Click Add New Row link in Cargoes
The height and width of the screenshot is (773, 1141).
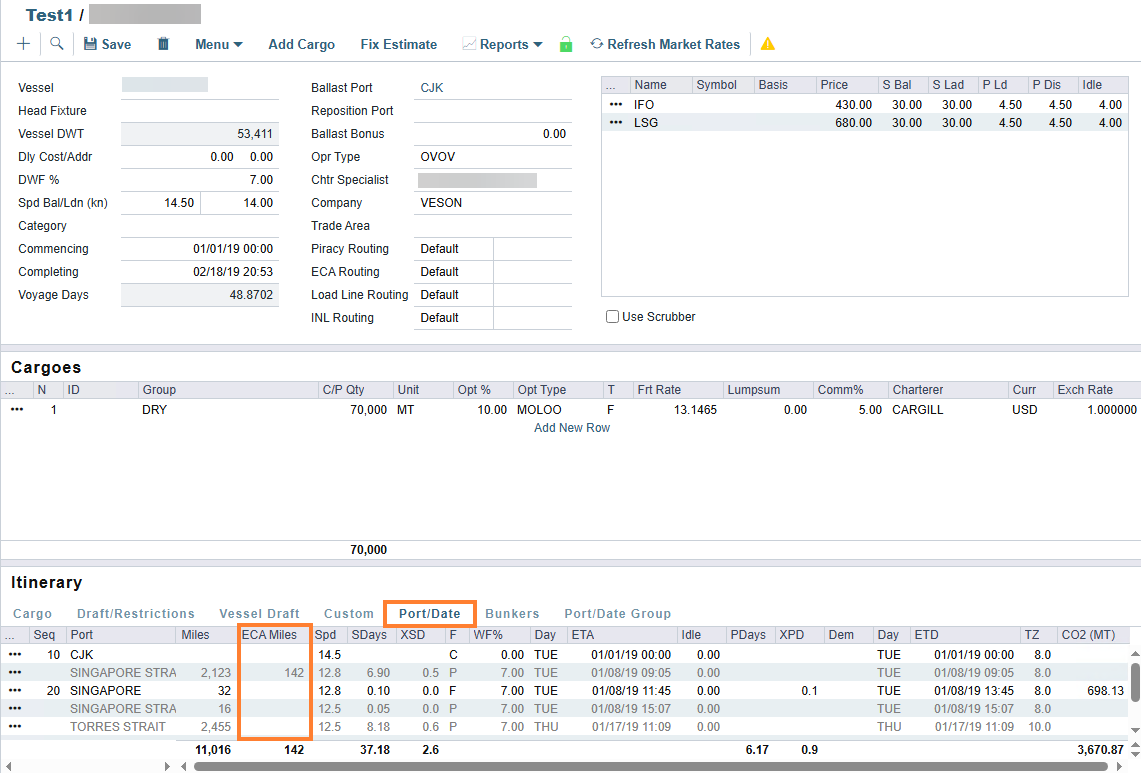point(572,428)
